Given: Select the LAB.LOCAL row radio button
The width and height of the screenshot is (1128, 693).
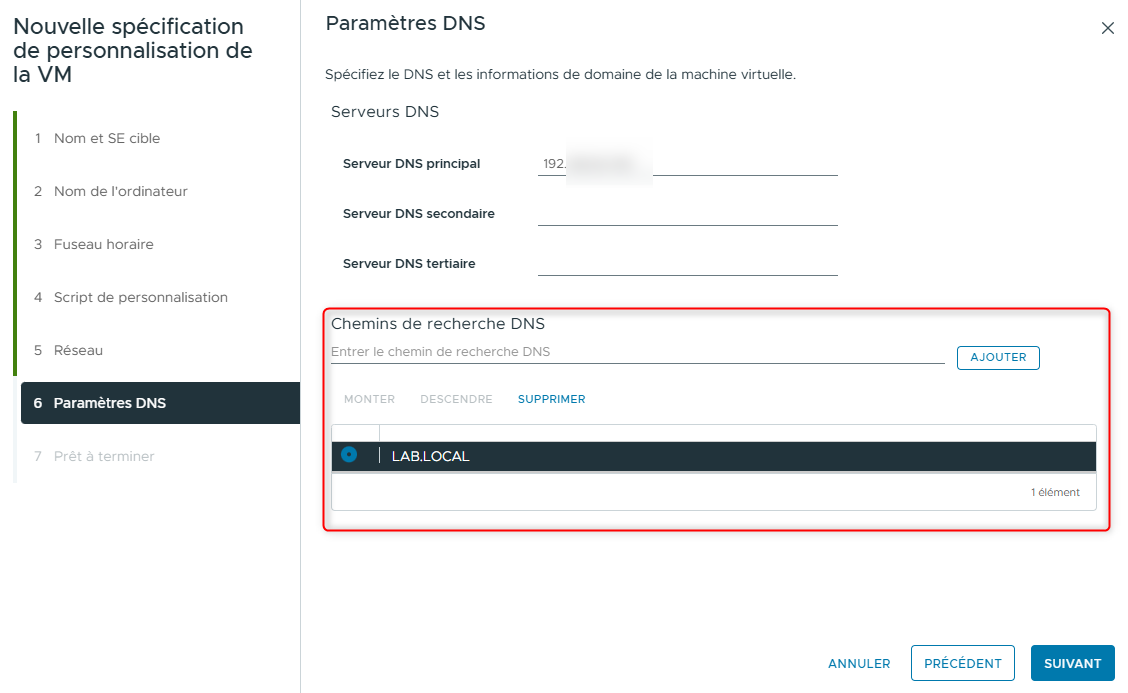Looking at the screenshot, I should coord(347,455).
